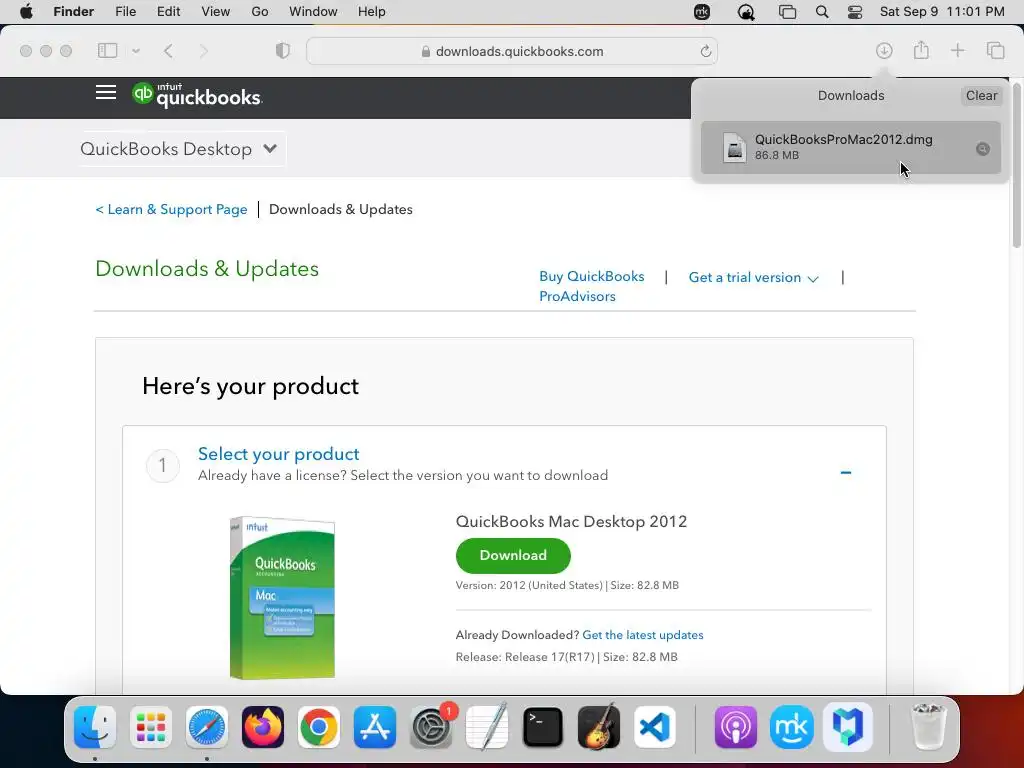The width and height of the screenshot is (1024, 768).
Task: Click the screen mirroring menu bar icon
Action: click(x=788, y=12)
